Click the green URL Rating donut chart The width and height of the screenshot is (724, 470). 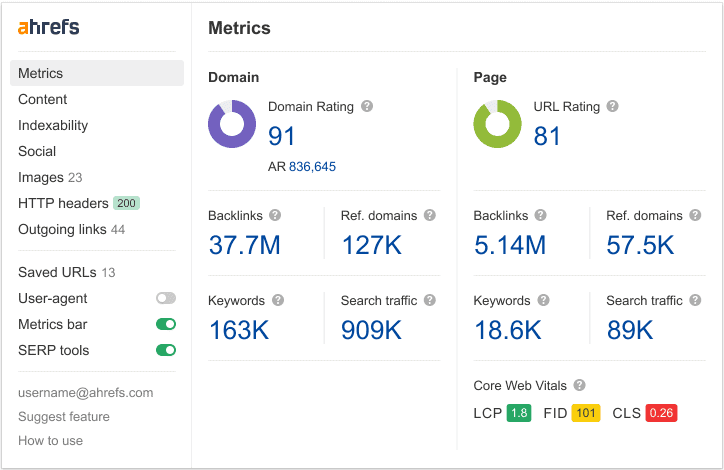(x=497, y=124)
